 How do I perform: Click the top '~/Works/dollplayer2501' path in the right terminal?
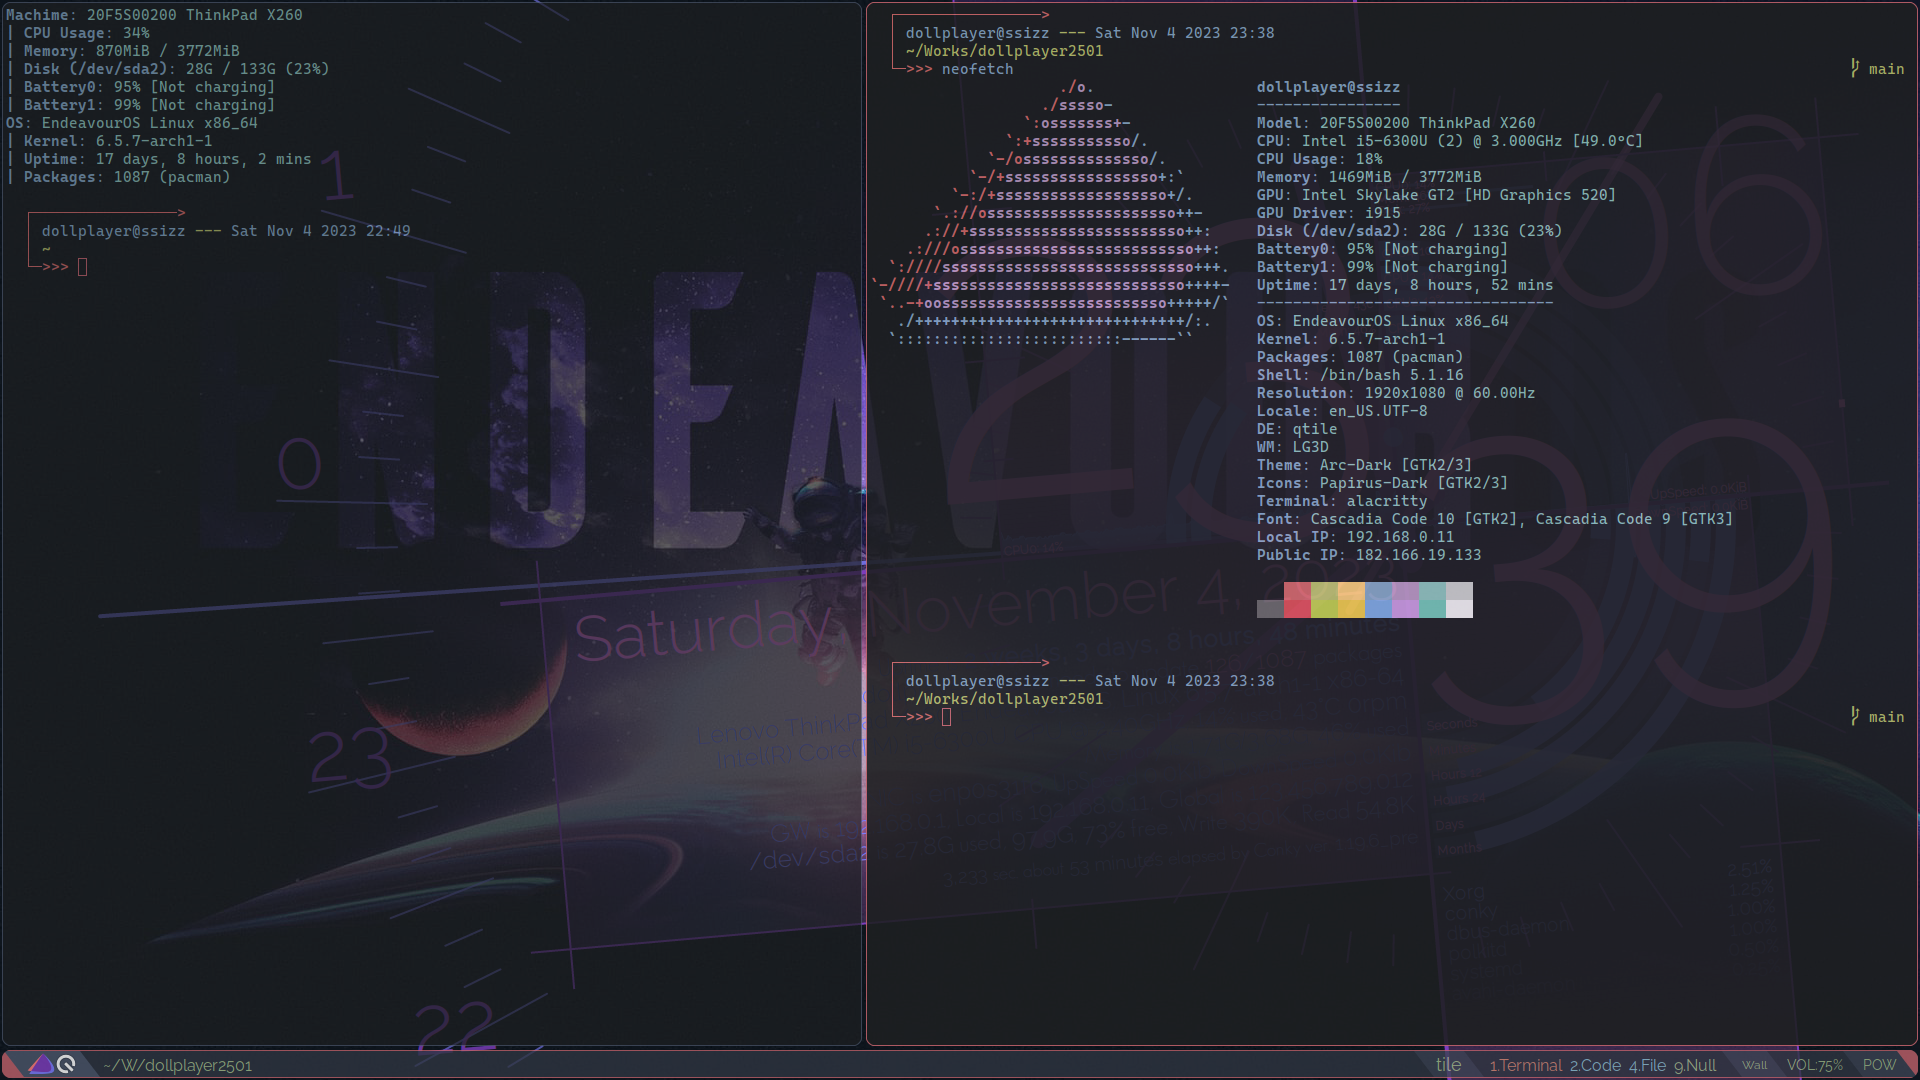tap(1005, 51)
